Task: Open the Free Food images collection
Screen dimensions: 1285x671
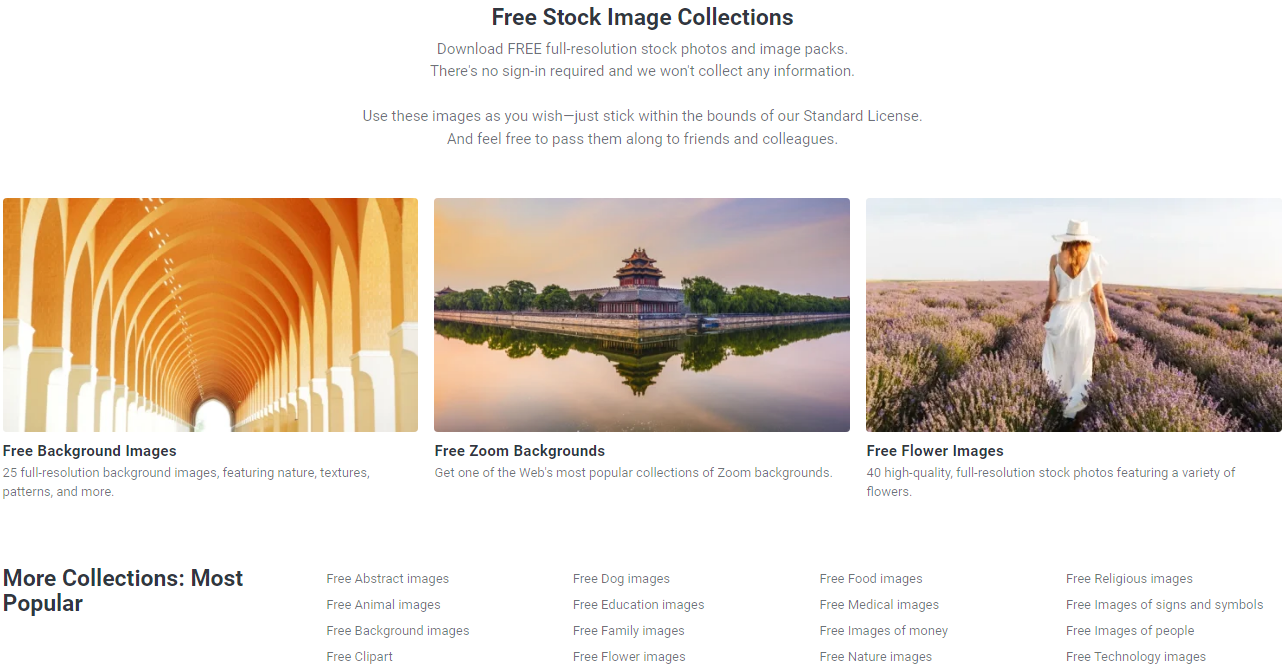Action: pos(871,579)
